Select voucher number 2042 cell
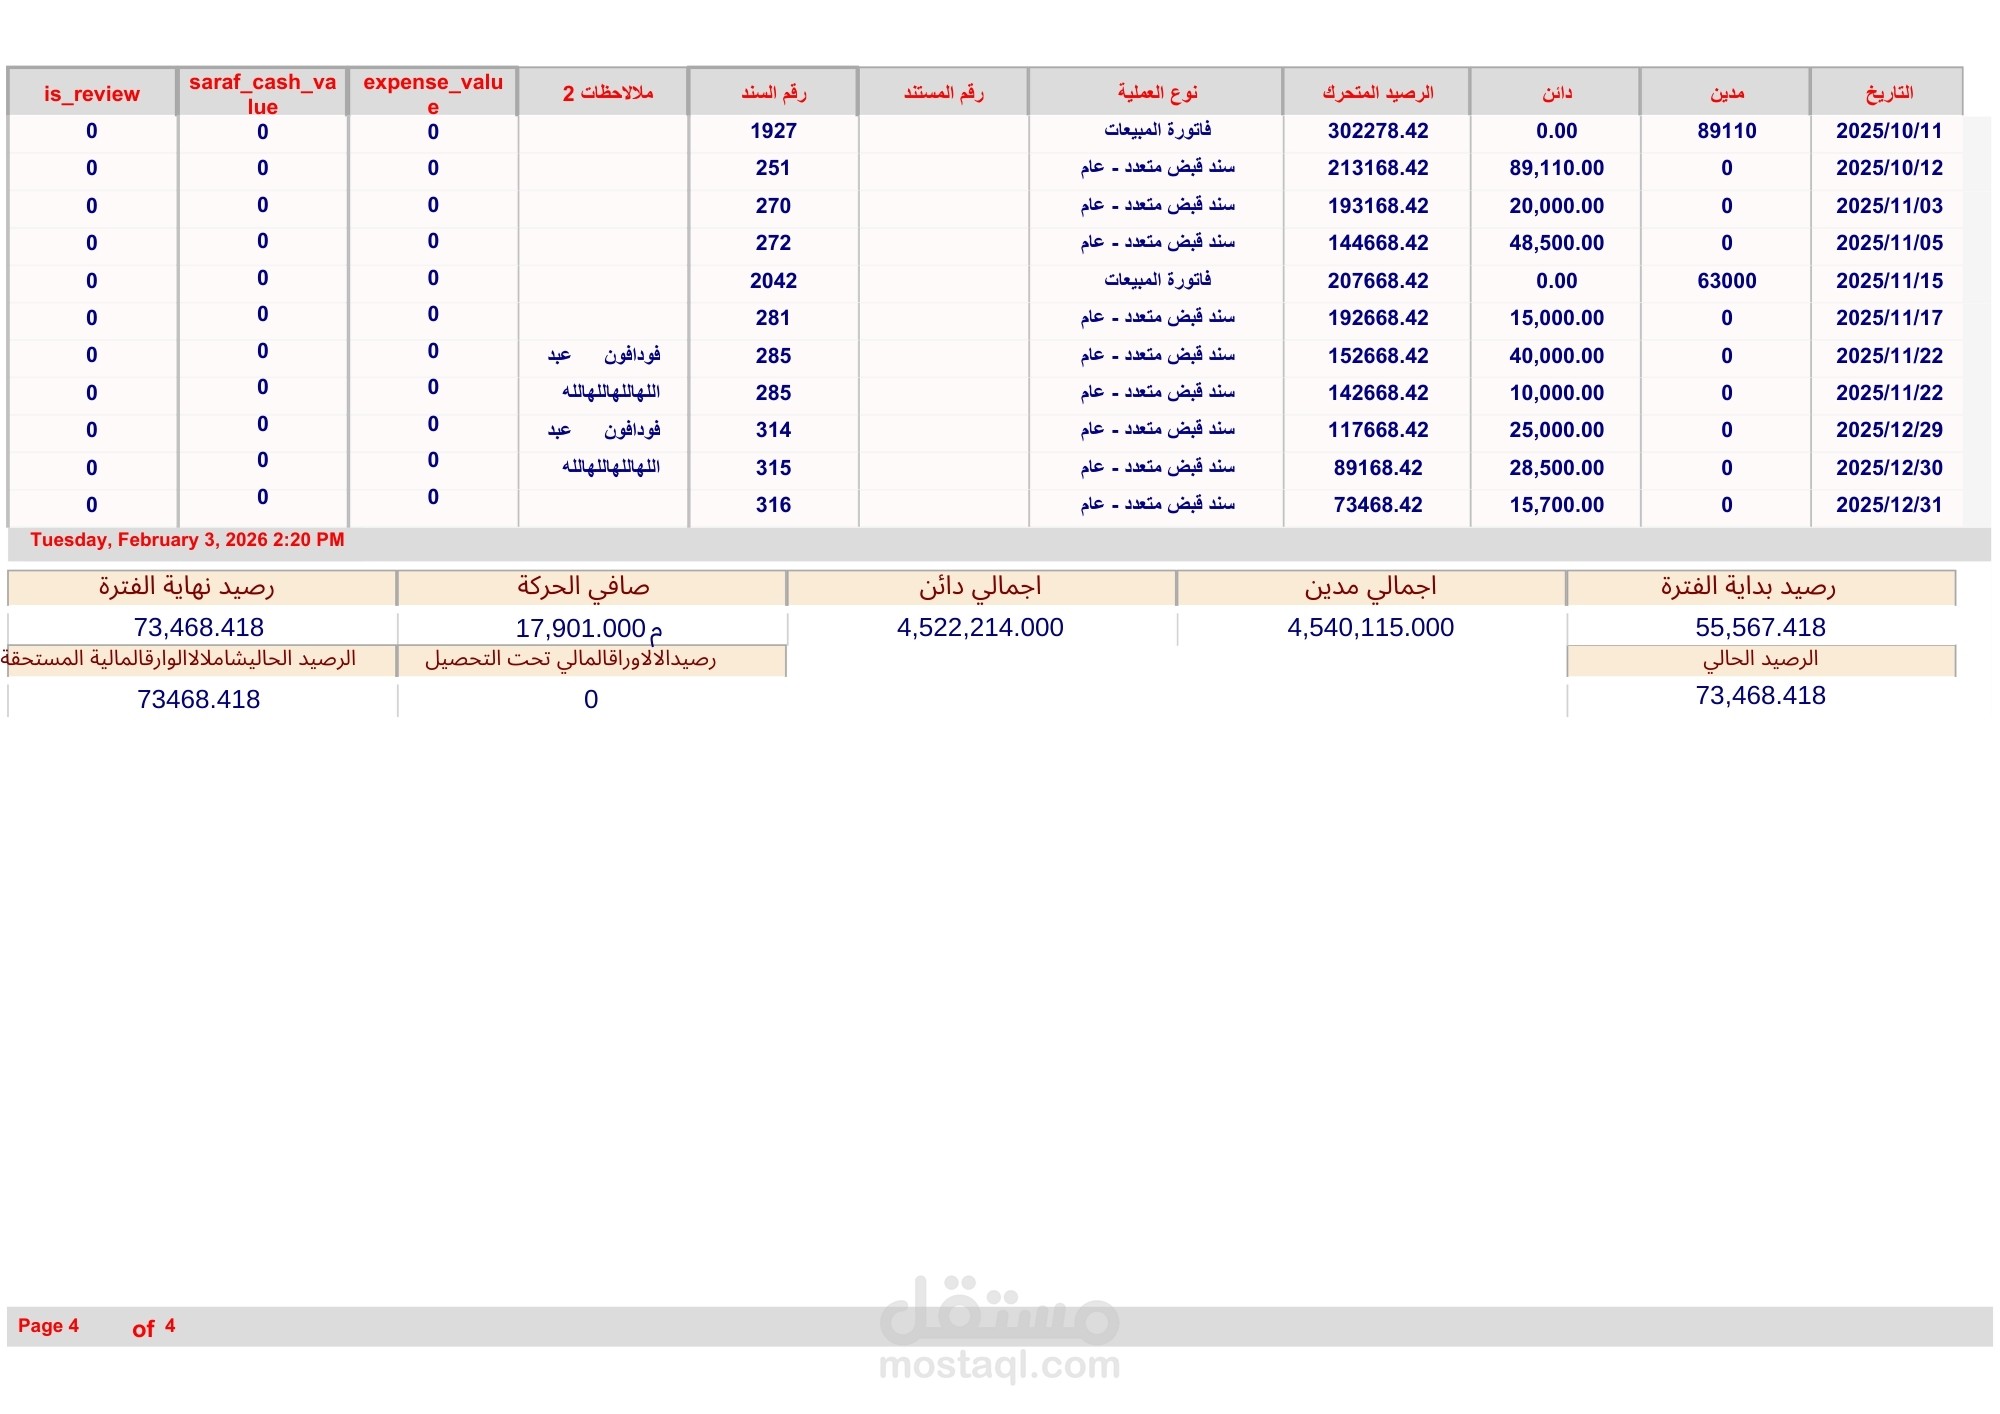Screen dimensions: 2000x1414 tap(773, 281)
